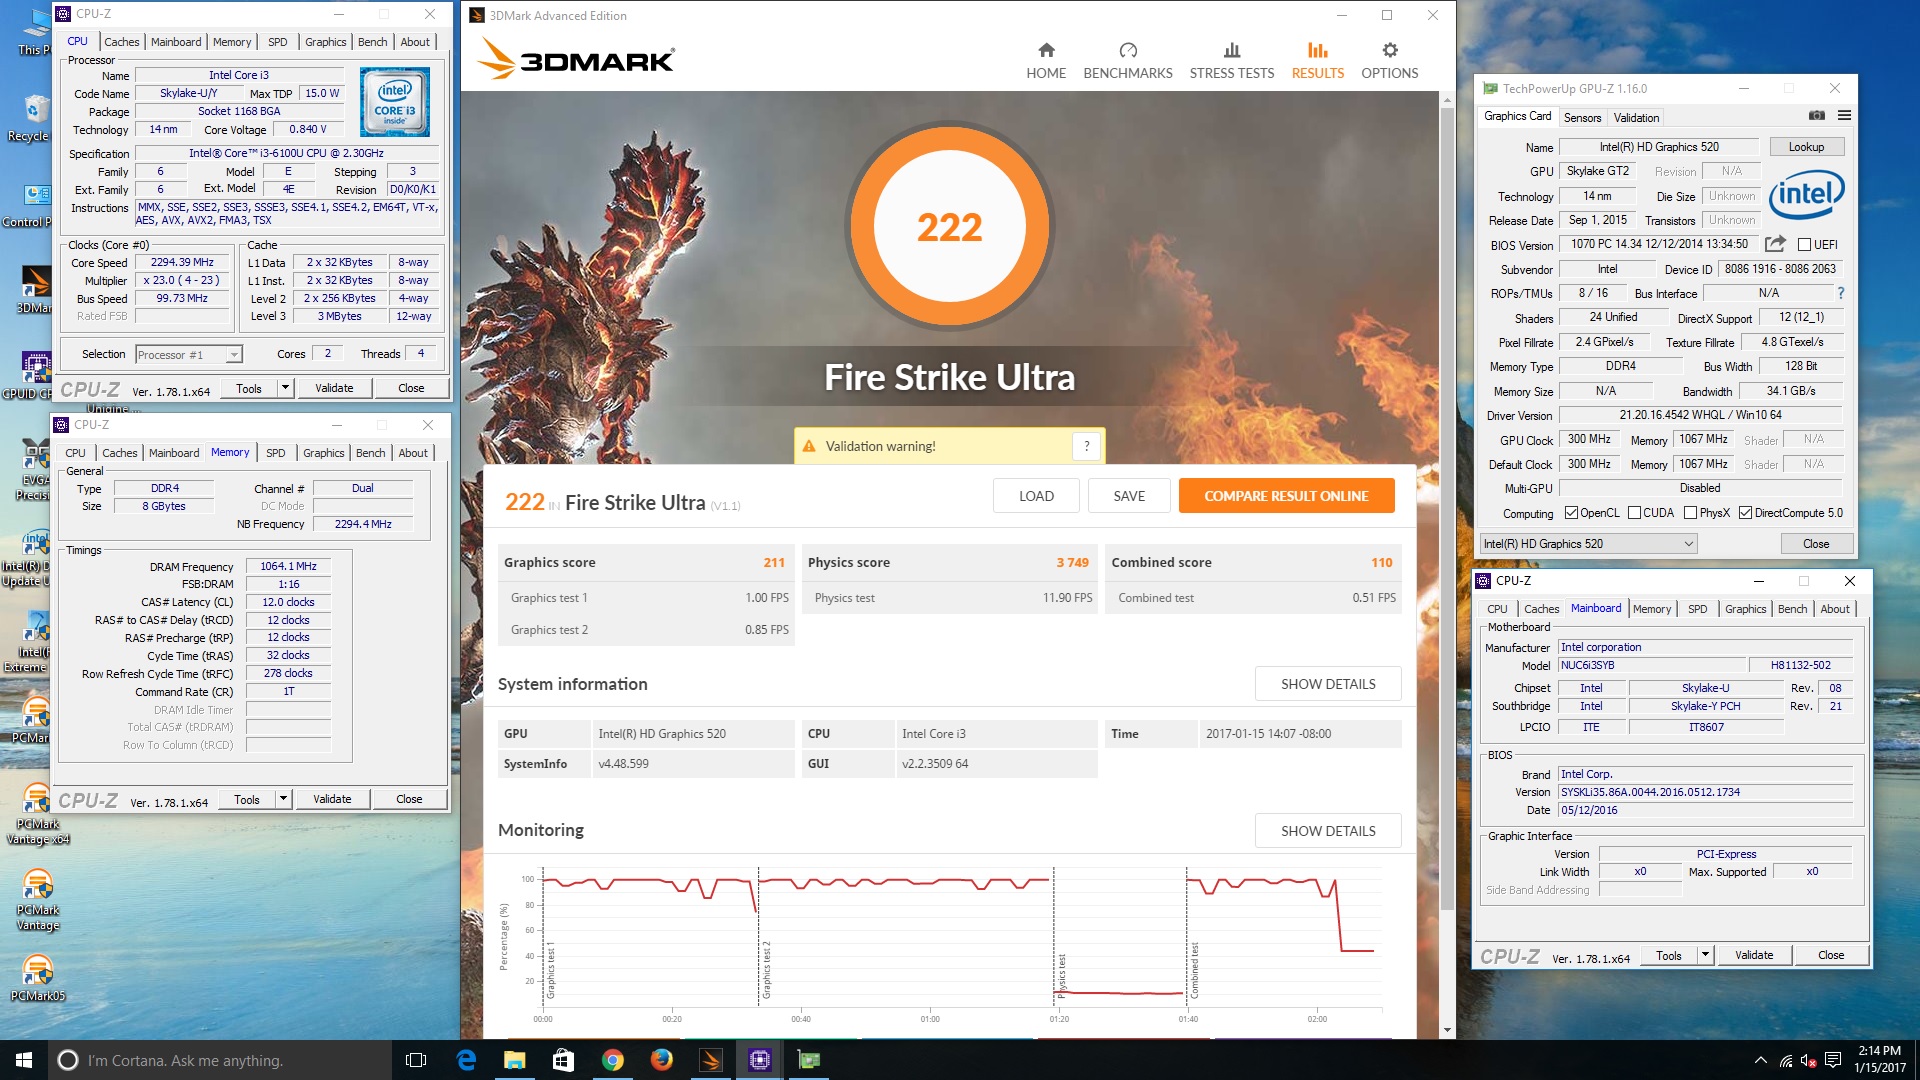Viewport: 1920px width, 1080px height.
Task: Open Action Center notifications icon
Action: pyautogui.click(x=1833, y=1060)
